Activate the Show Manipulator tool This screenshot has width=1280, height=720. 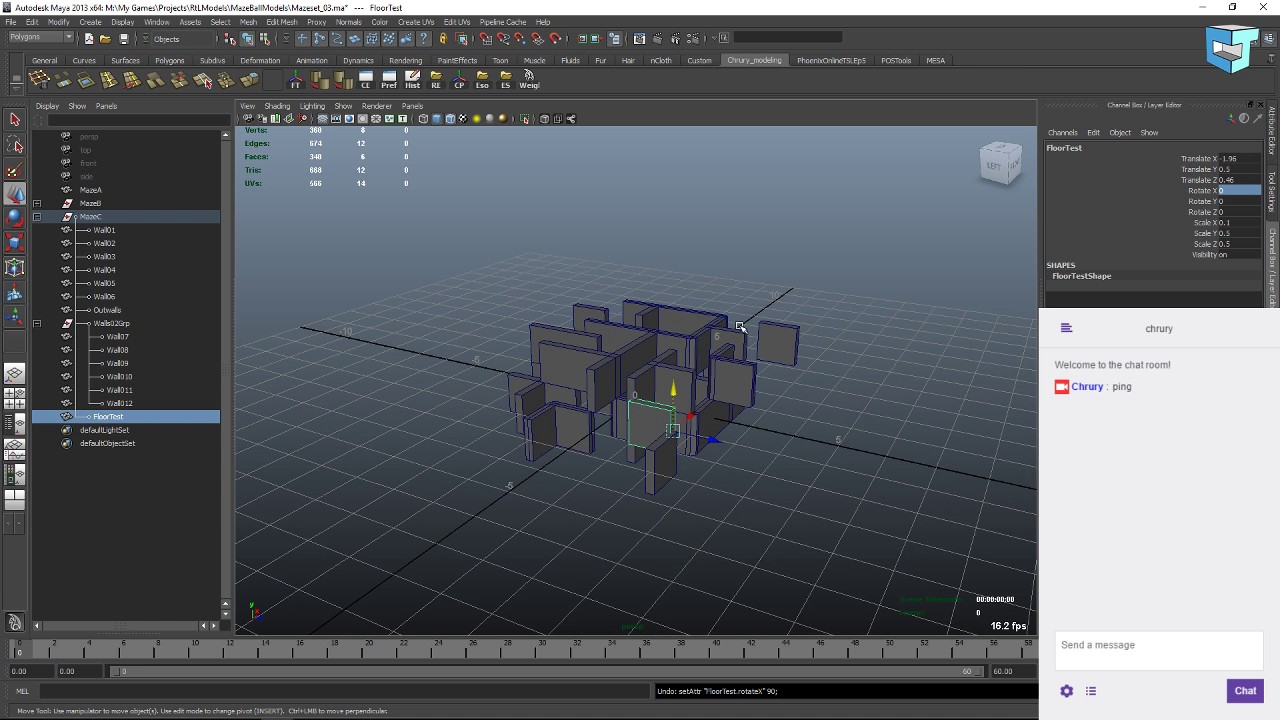(x=14, y=316)
